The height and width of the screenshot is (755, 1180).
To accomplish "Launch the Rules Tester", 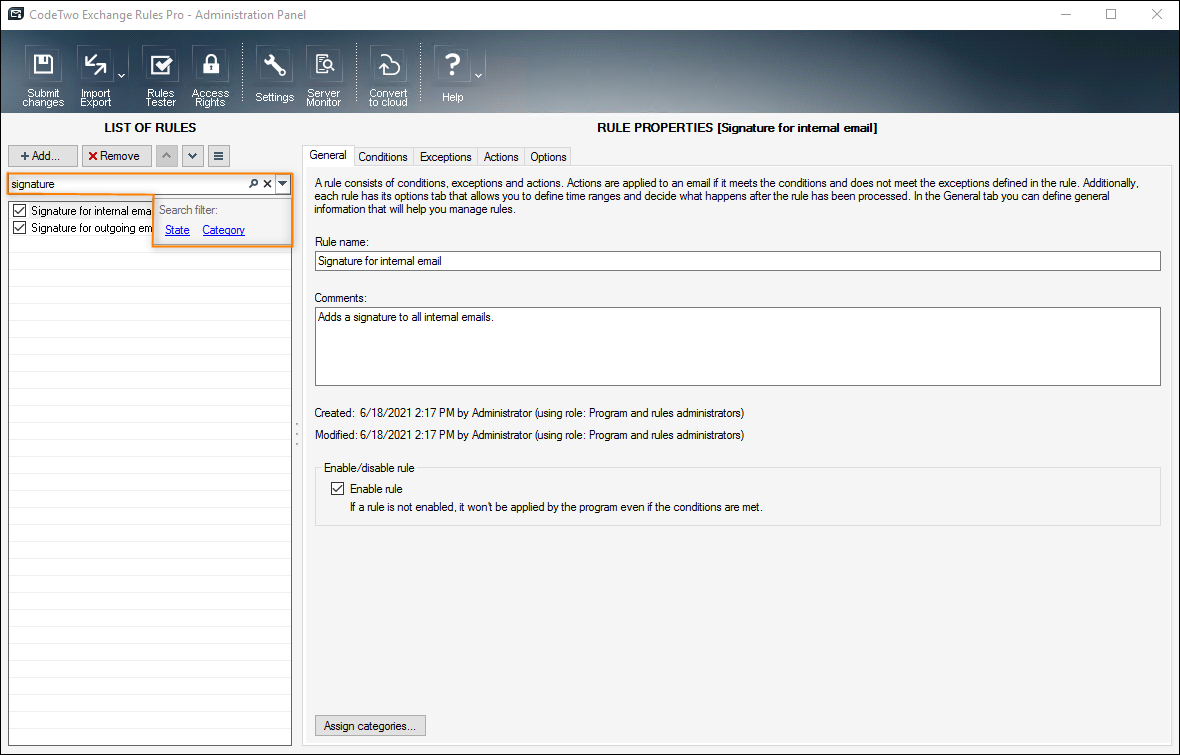I will (160, 76).
